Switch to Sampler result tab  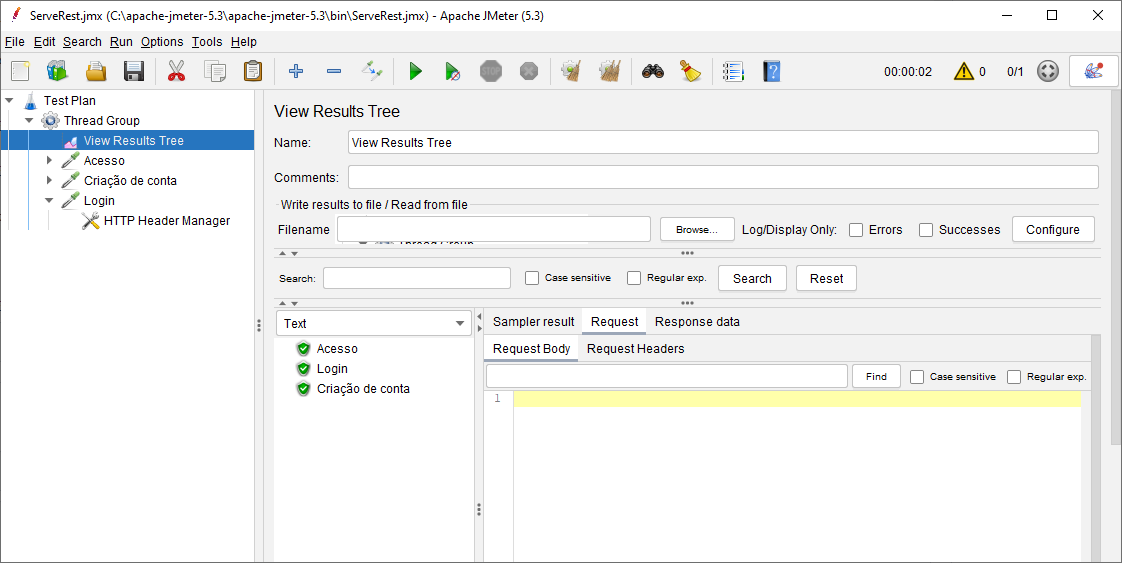(x=534, y=322)
